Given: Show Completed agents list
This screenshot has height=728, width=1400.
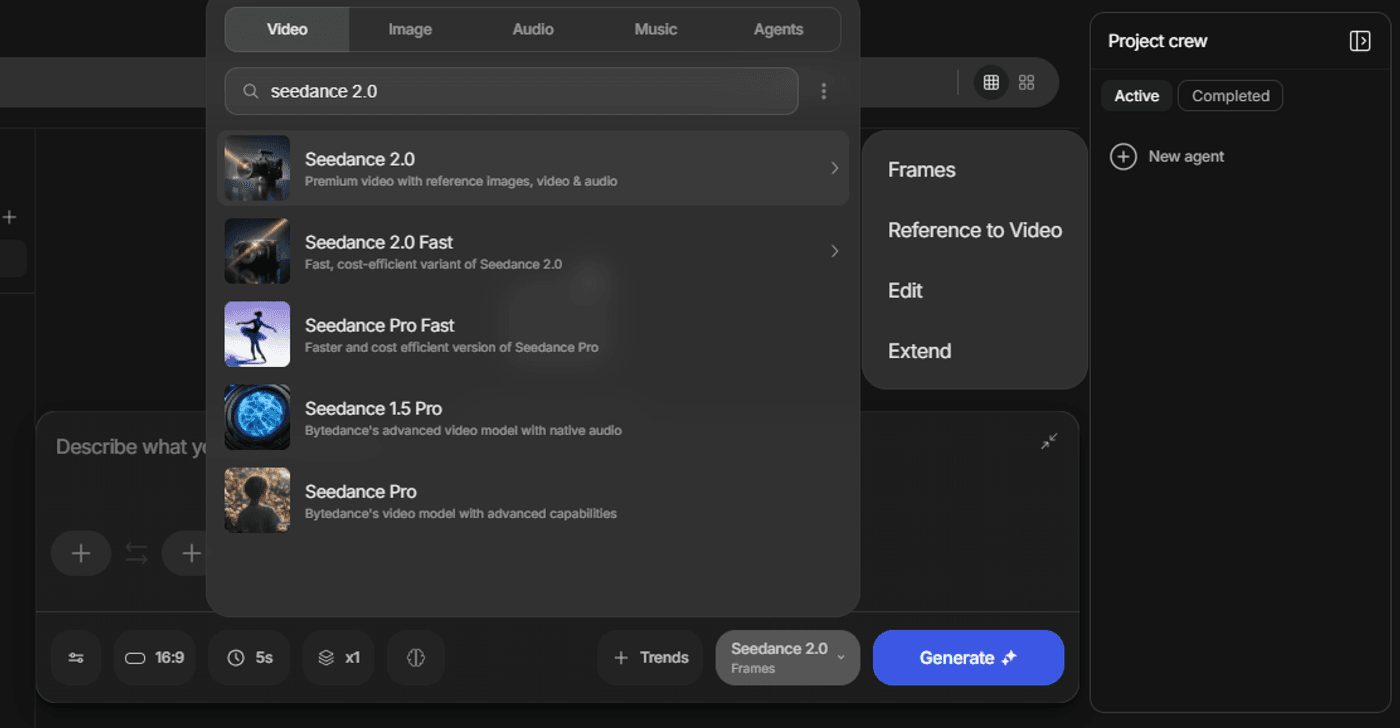Looking at the screenshot, I should [x=1230, y=96].
